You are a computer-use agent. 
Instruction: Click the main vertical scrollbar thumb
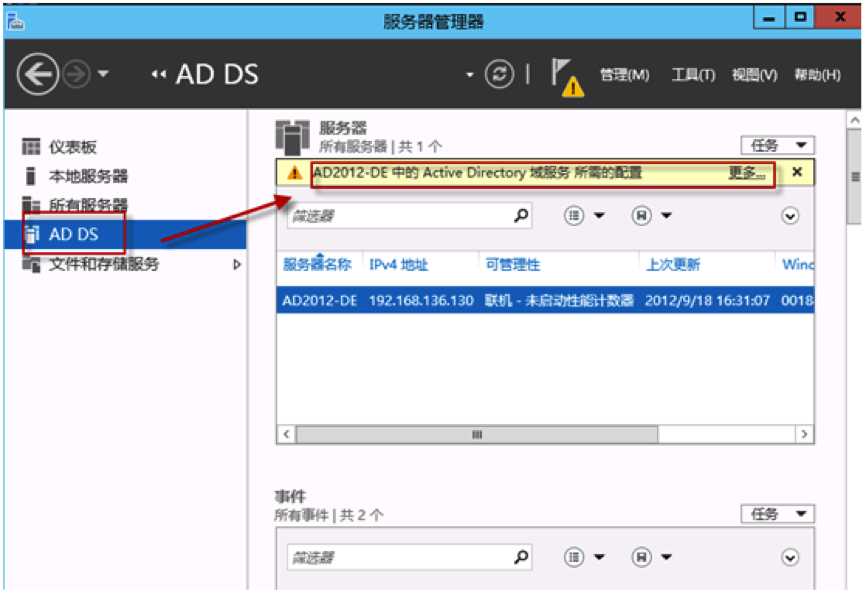pos(855,177)
